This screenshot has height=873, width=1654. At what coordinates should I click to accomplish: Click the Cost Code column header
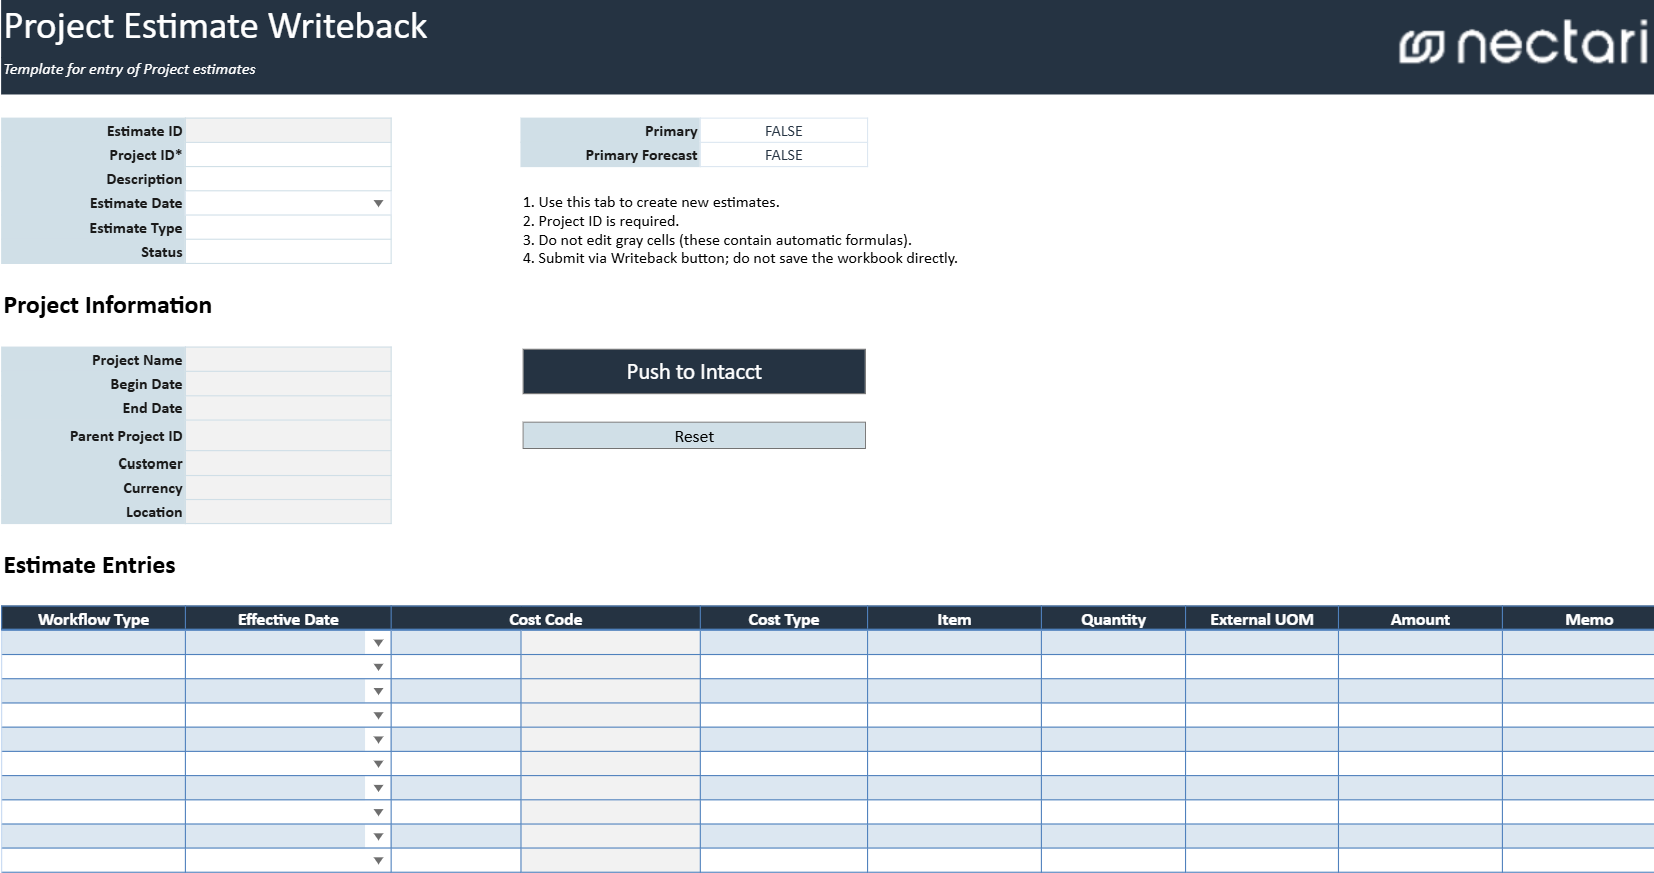545,619
